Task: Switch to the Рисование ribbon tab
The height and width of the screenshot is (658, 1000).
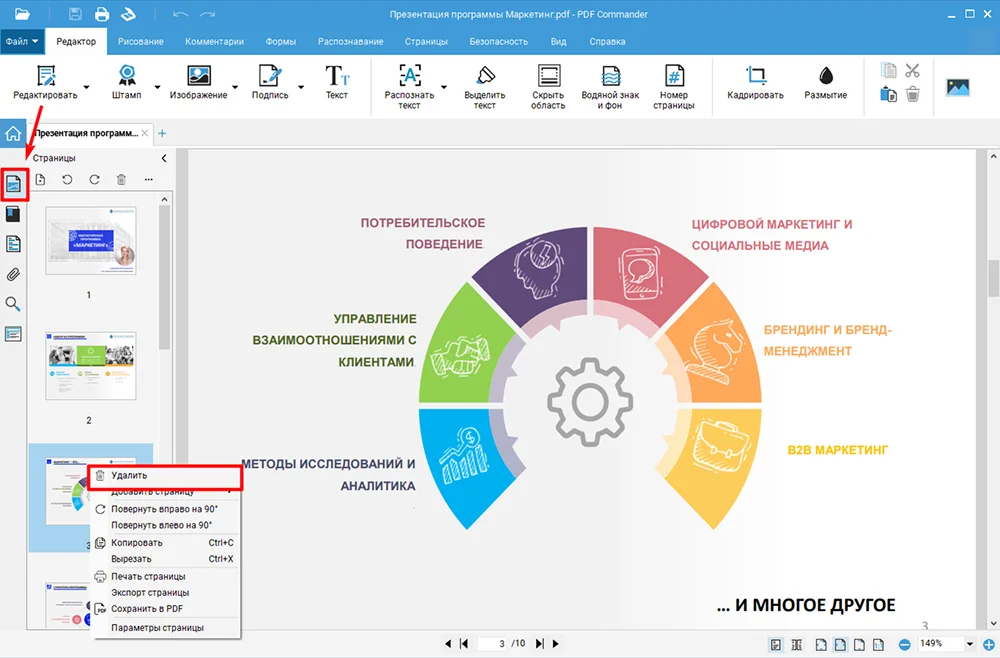Action: (x=141, y=42)
